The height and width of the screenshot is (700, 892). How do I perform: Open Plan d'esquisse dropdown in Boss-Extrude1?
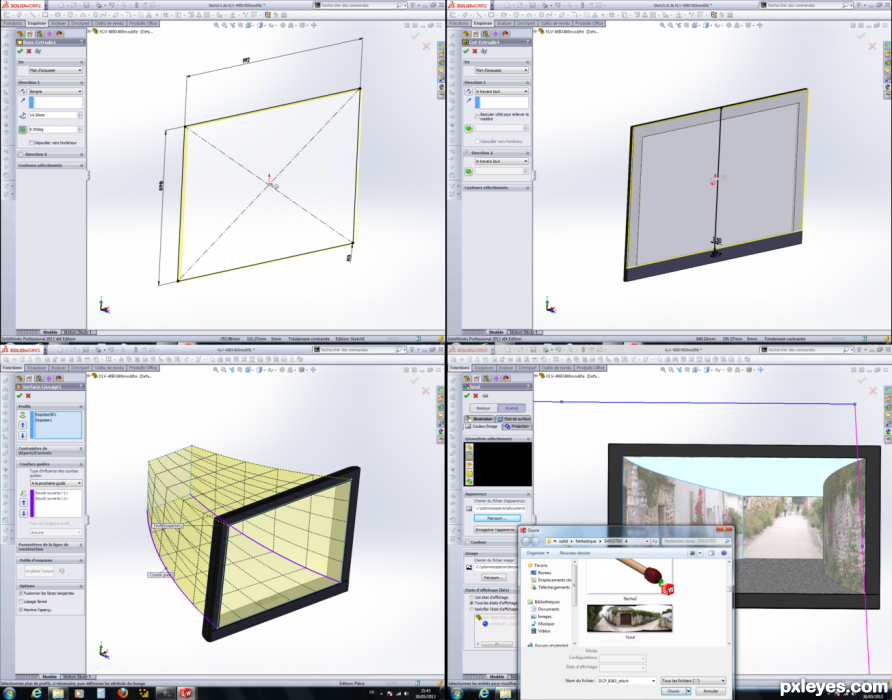click(56, 70)
